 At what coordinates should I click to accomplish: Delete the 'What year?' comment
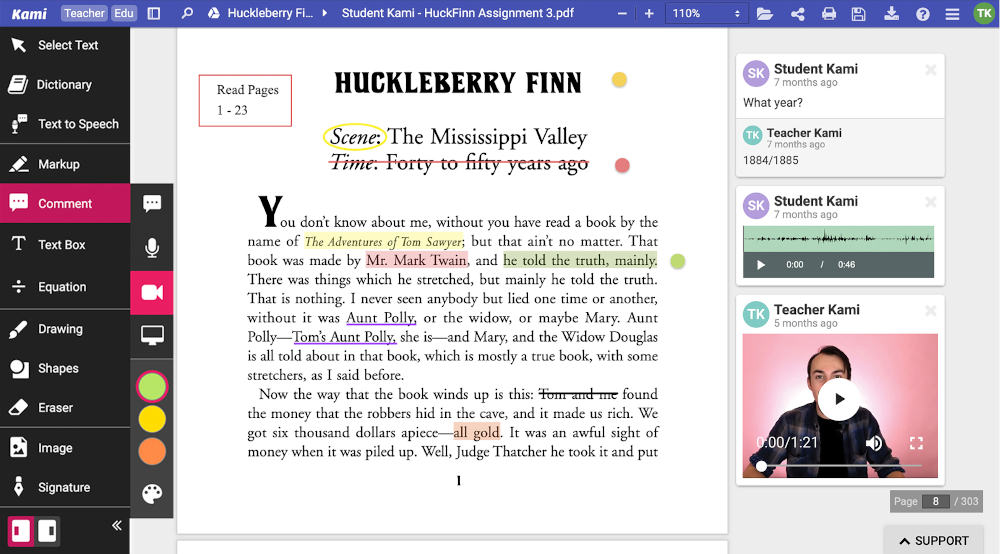pyautogui.click(x=930, y=70)
